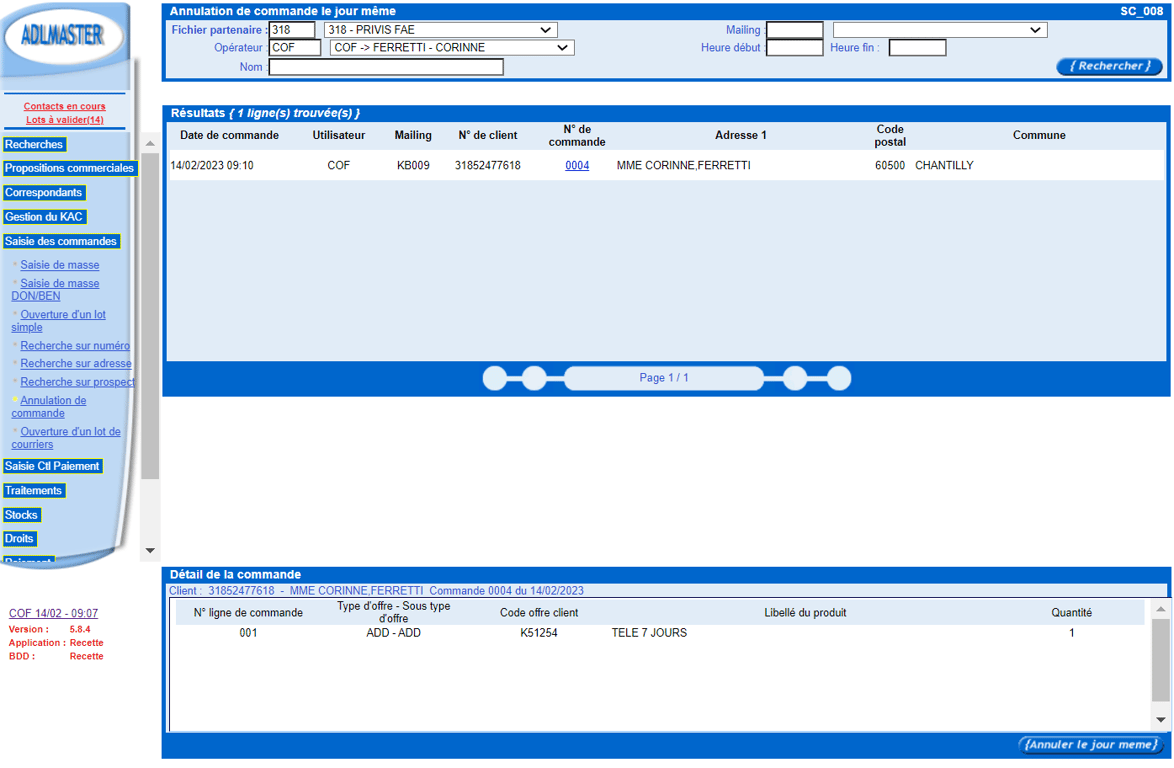Click the Heure début input field
Viewport: 1174px width, 768px height.
point(795,48)
